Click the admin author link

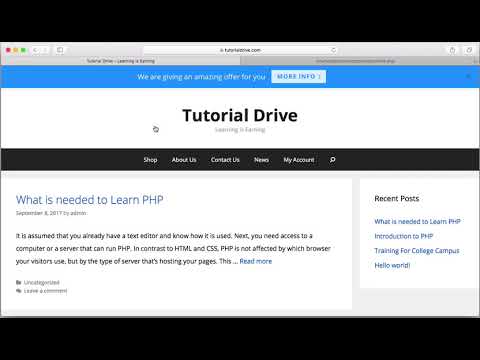[79, 213]
